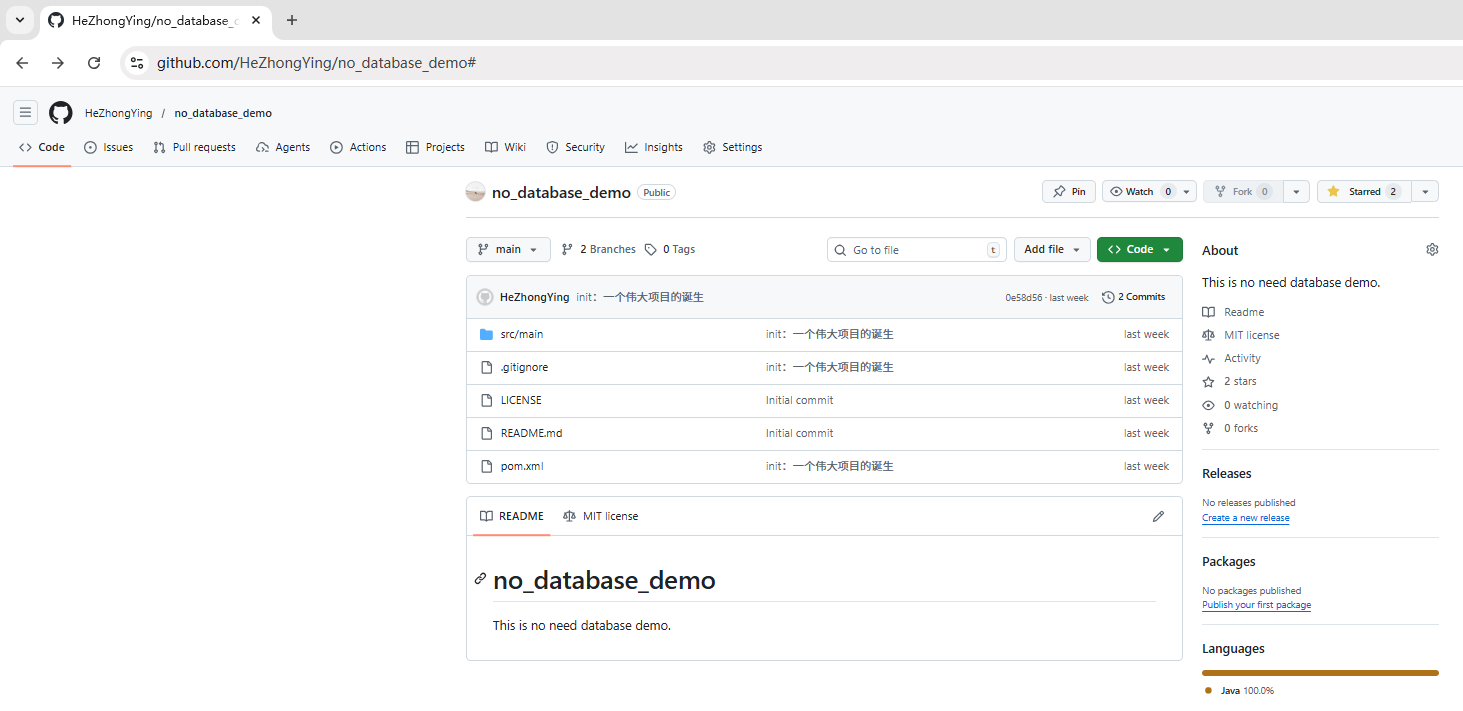Open Activity in About sidebar

point(1232,358)
